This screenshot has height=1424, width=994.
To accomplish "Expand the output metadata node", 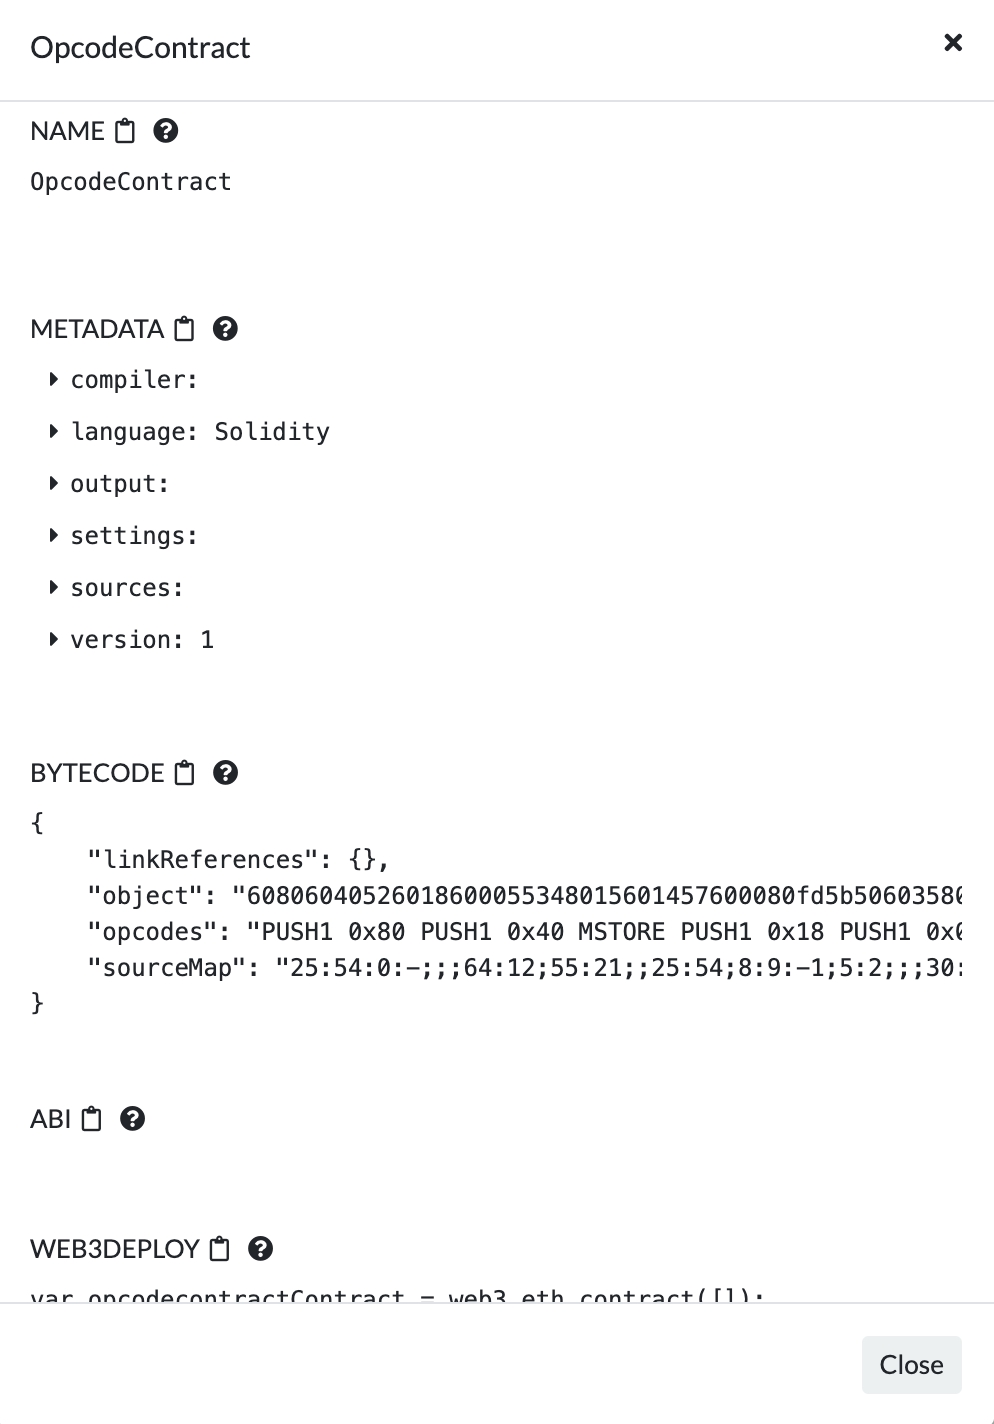I will tap(54, 484).
